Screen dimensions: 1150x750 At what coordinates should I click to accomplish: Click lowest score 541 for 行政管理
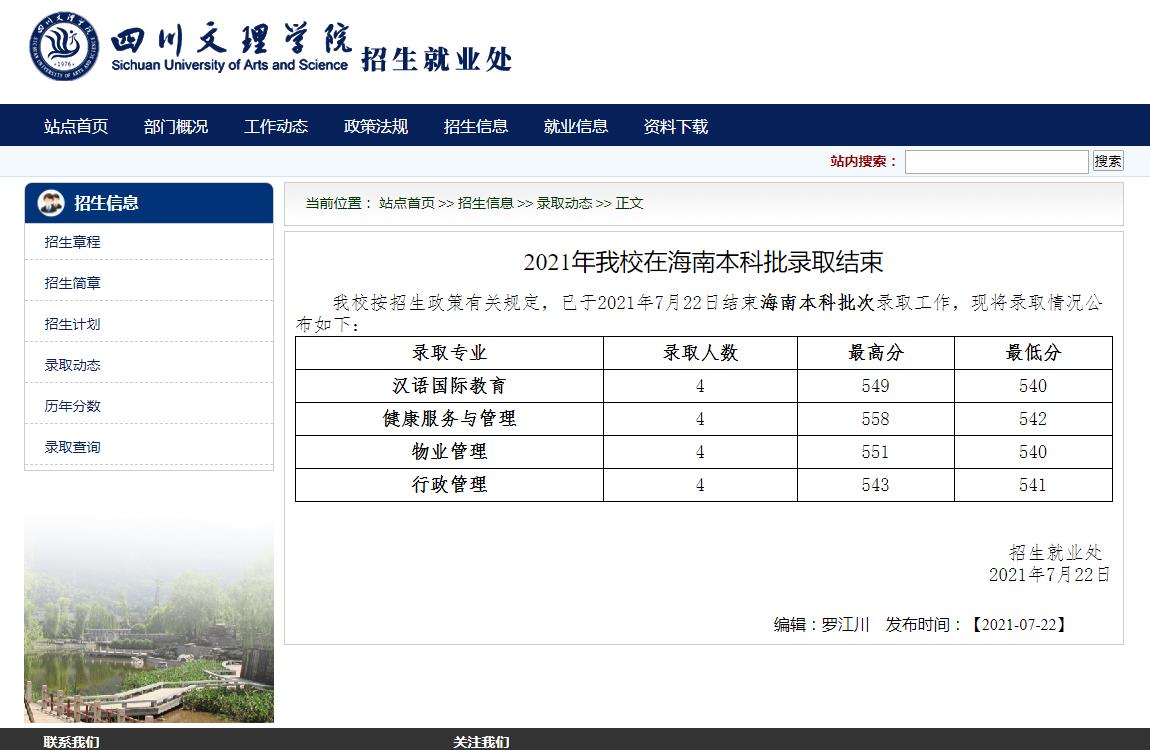[x=1033, y=485]
